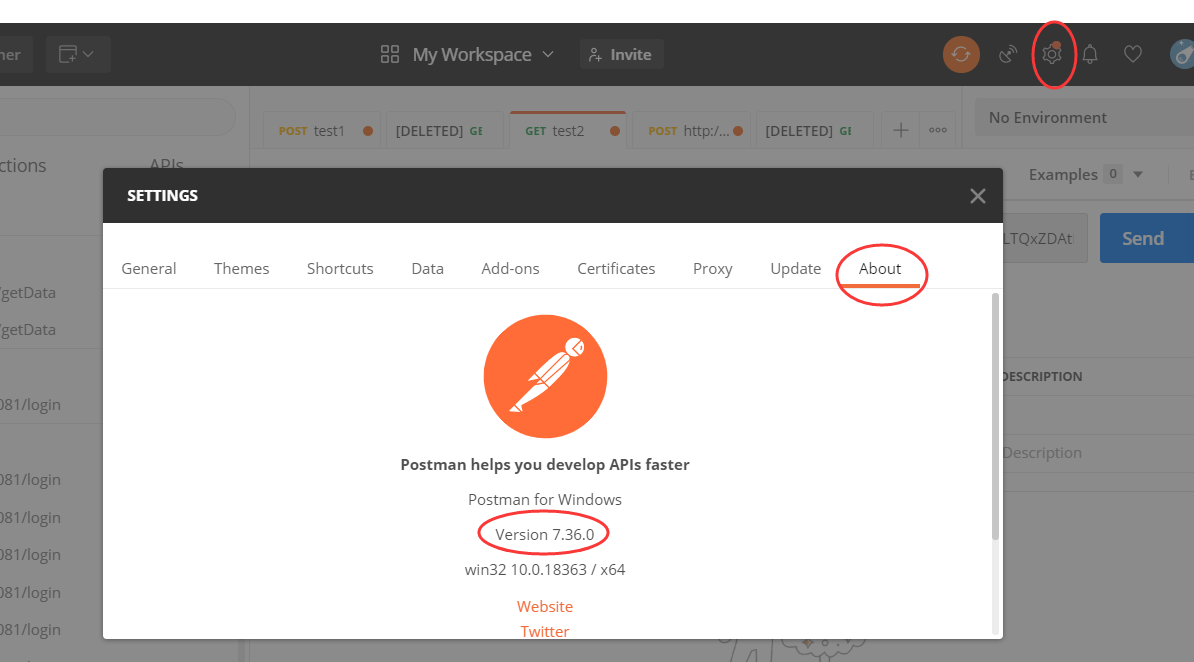1194x662 pixels.
Task: Click the Invite button
Action: click(621, 55)
